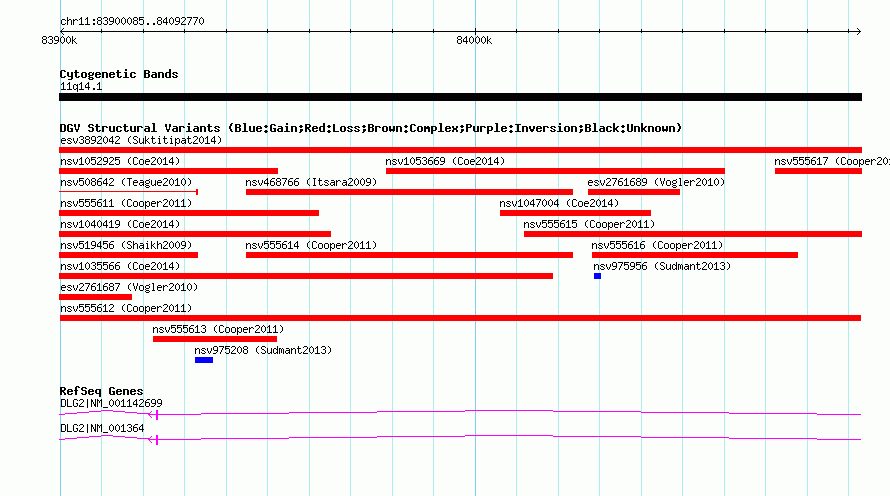Open the esv2761689 (Vogler2010) variant label

pyautogui.click(x=656, y=182)
